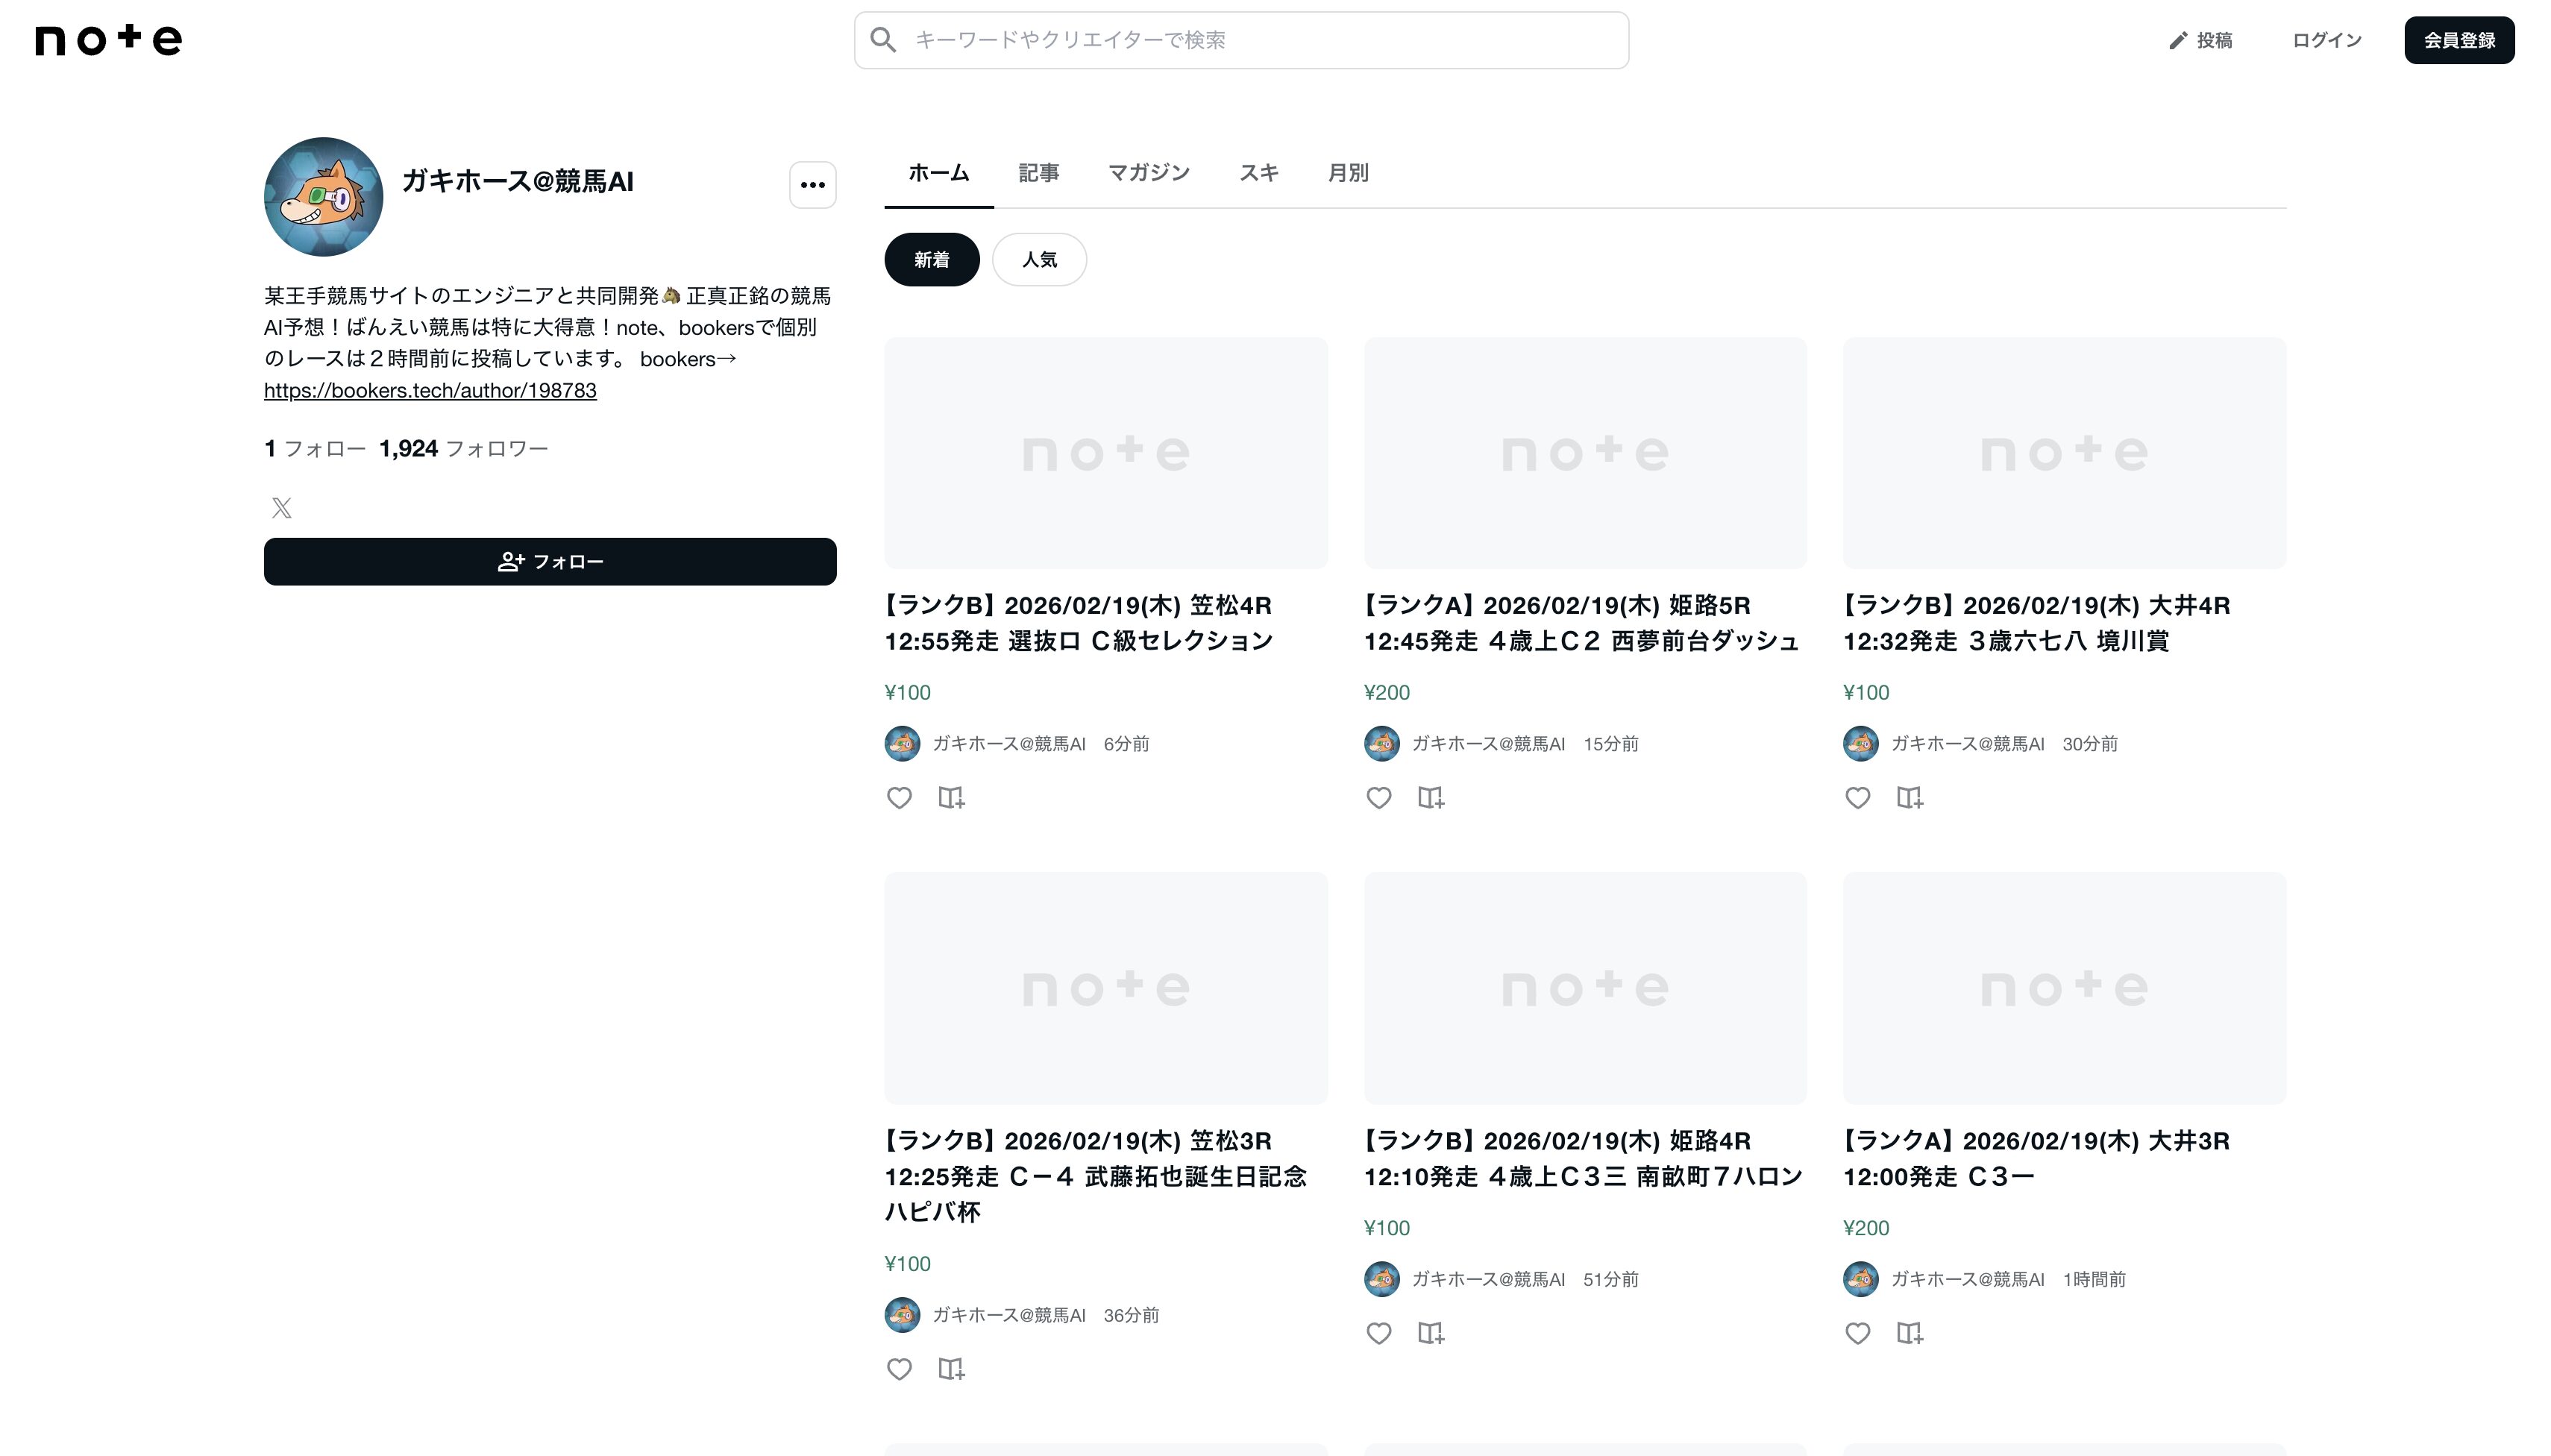
Task: Click the X (Twitter) profile icon
Action: point(281,508)
